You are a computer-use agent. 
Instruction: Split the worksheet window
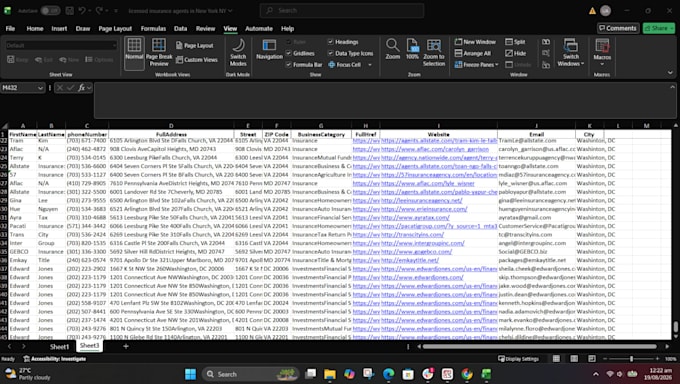(515, 42)
